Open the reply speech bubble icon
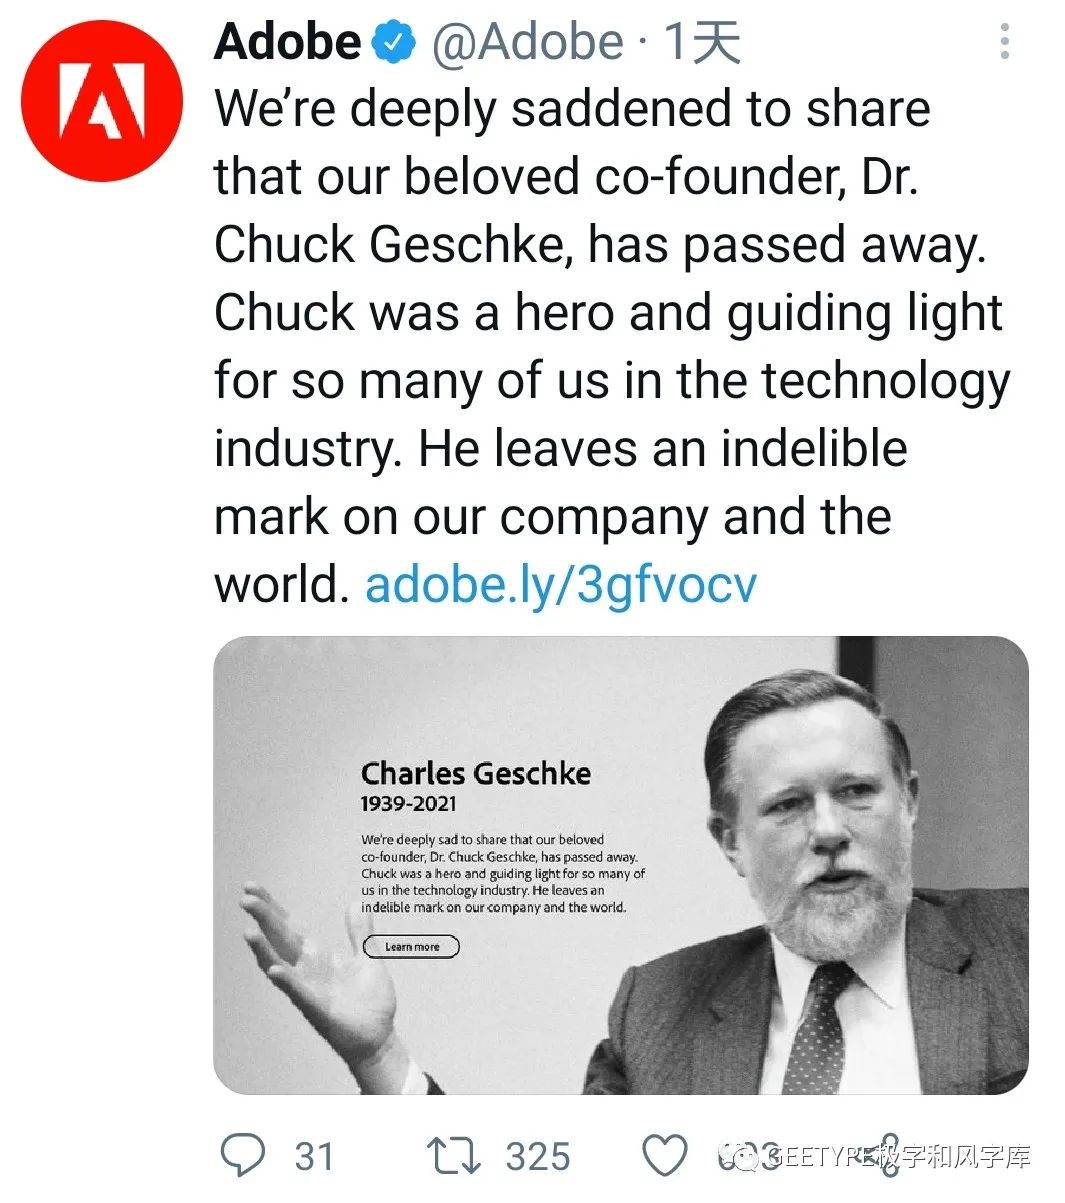The image size is (1065, 1203). 243,1156
